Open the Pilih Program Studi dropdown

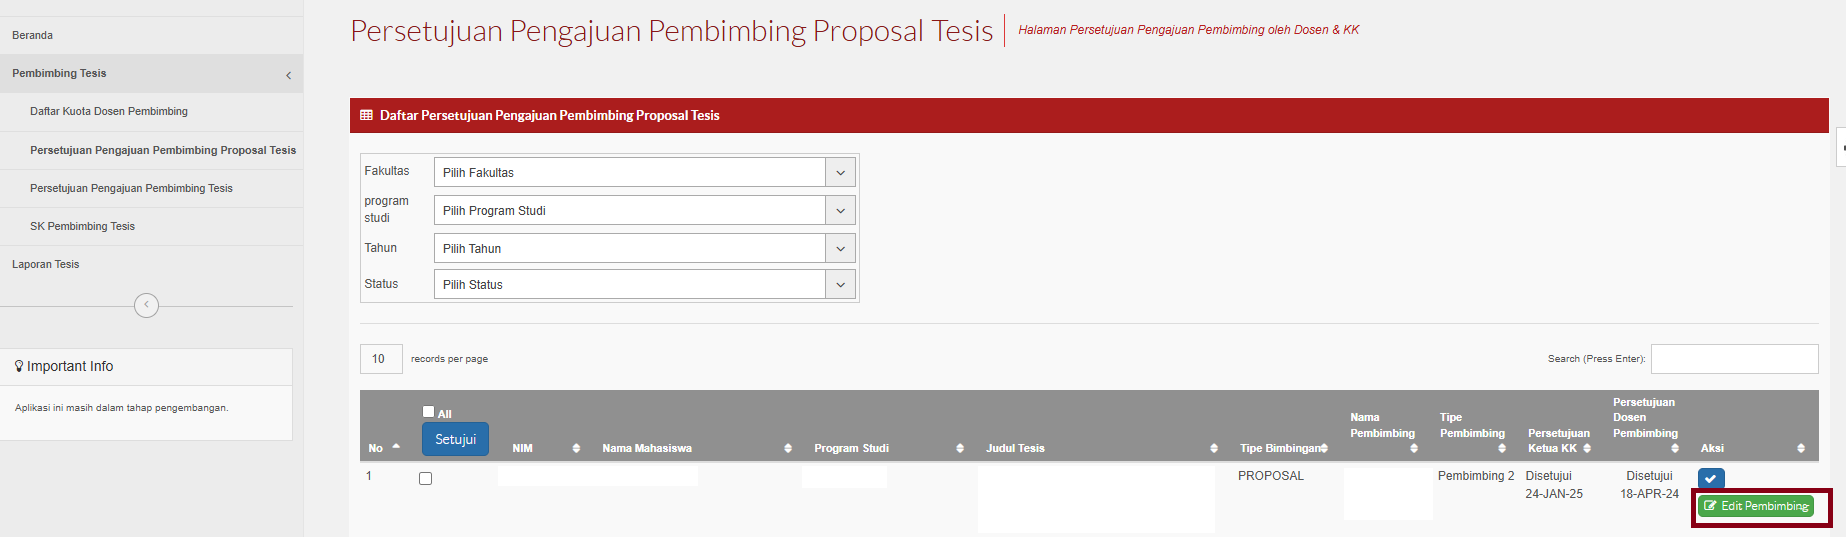[644, 210]
